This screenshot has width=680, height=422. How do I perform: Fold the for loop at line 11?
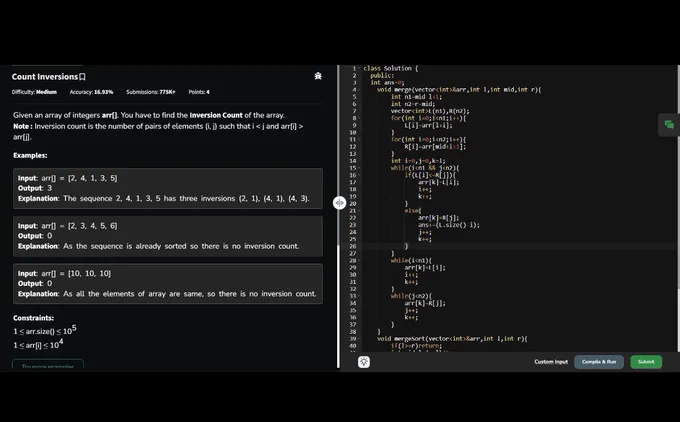360,140
